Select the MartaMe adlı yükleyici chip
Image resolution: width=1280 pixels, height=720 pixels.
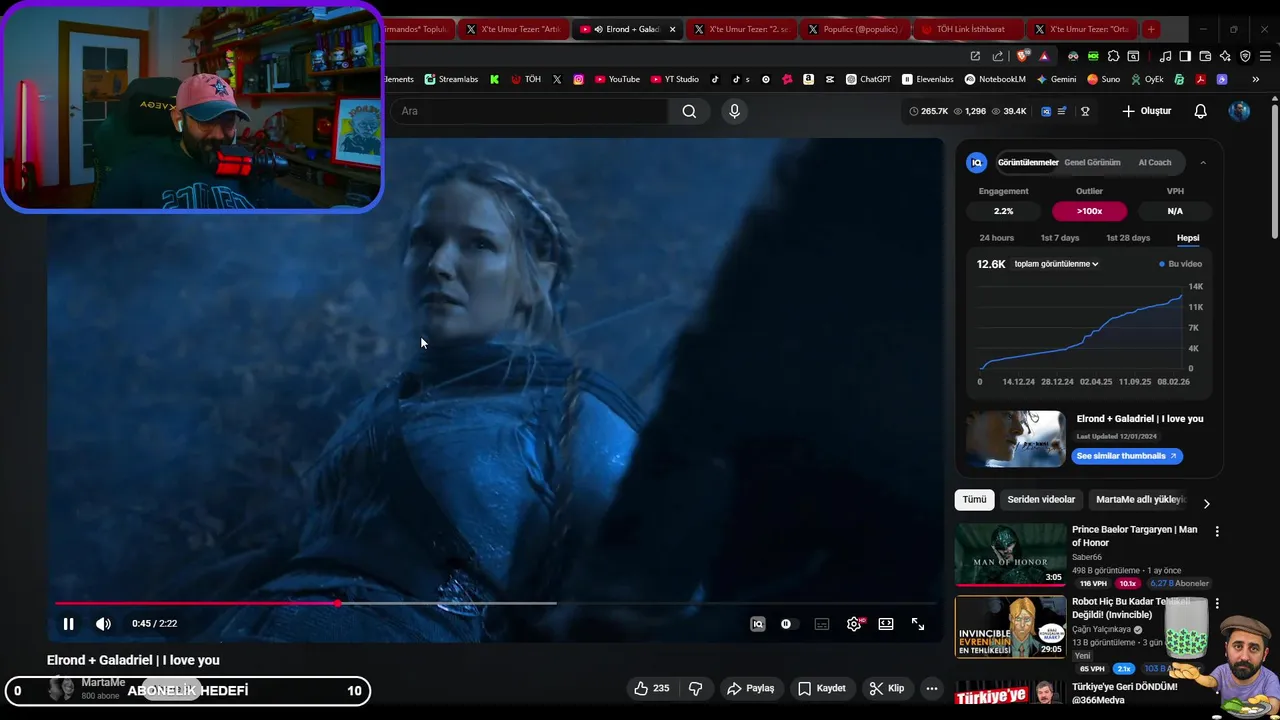coord(1140,499)
